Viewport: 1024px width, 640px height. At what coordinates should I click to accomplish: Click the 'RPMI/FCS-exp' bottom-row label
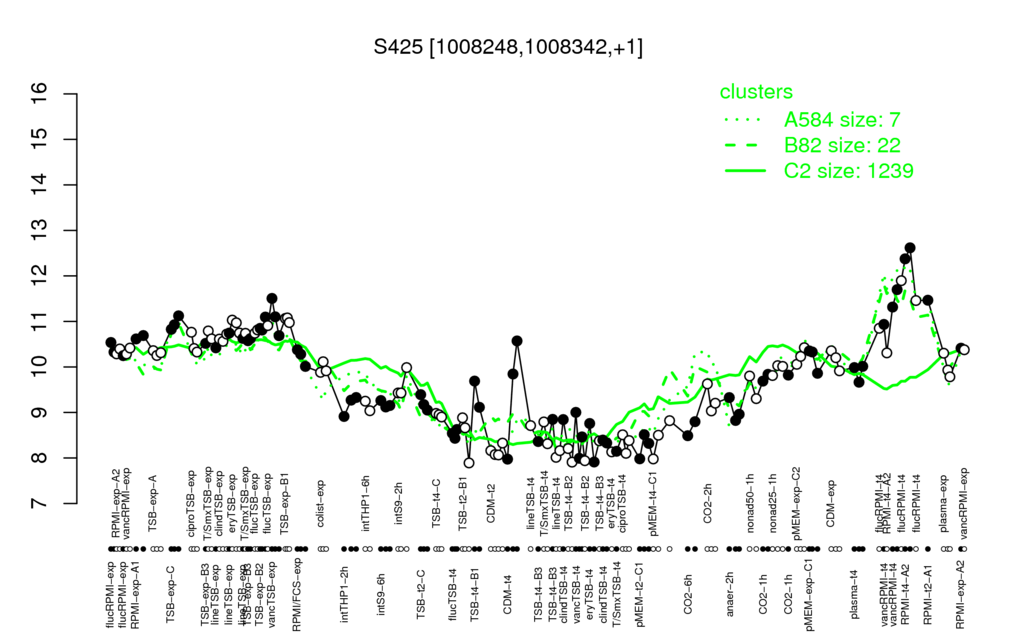(298, 596)
